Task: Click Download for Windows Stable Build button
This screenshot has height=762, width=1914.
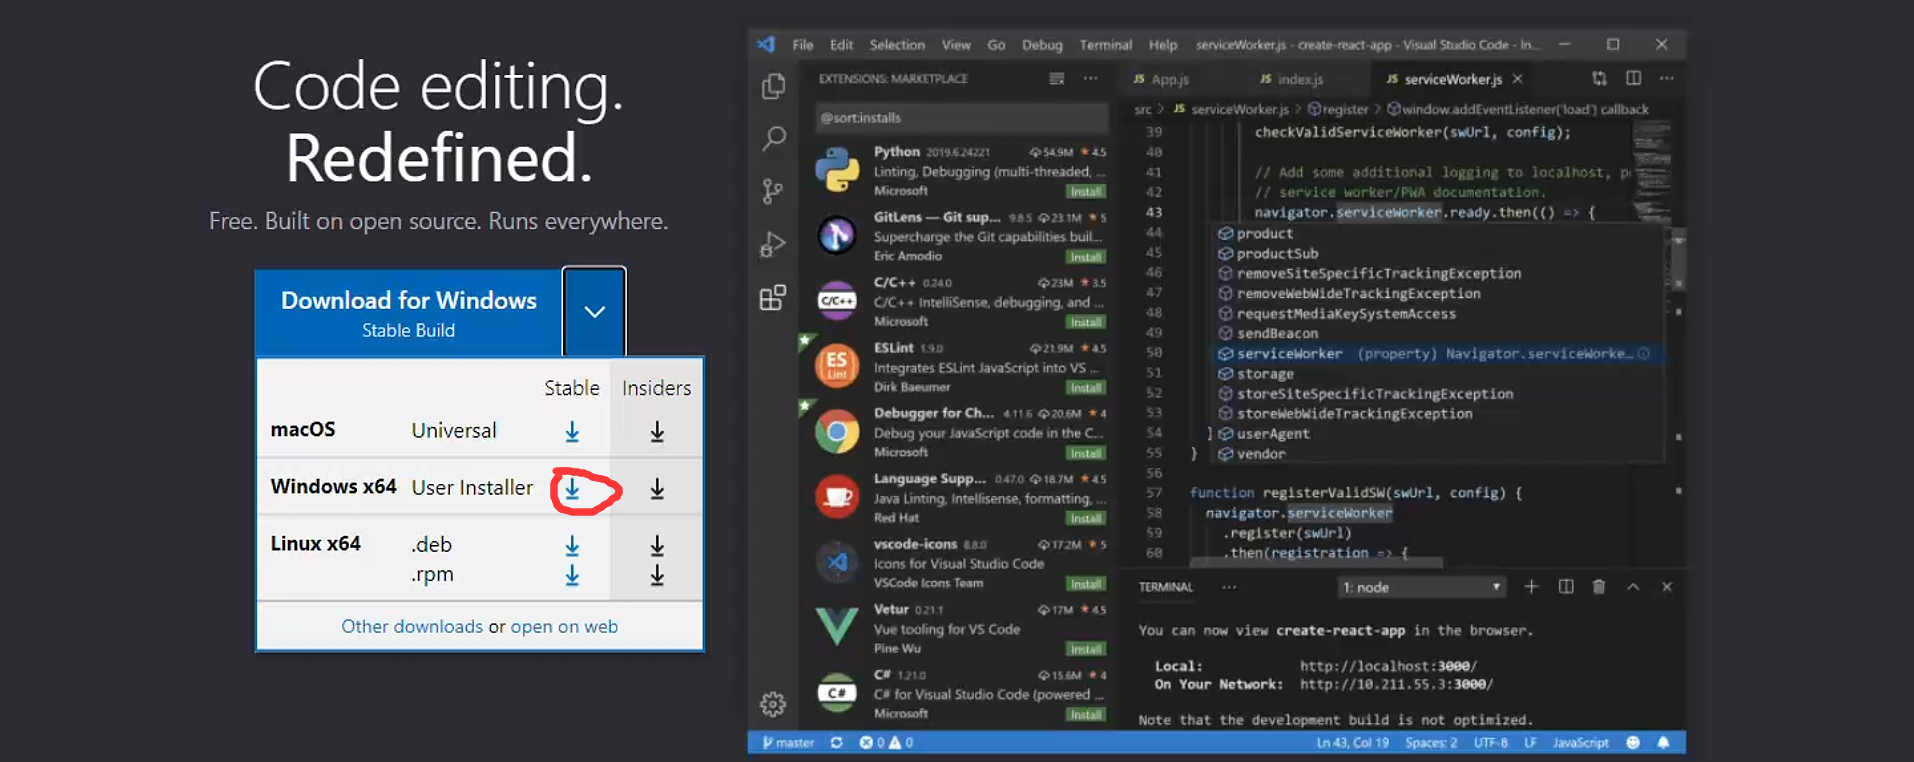Action: pos(408,313)
